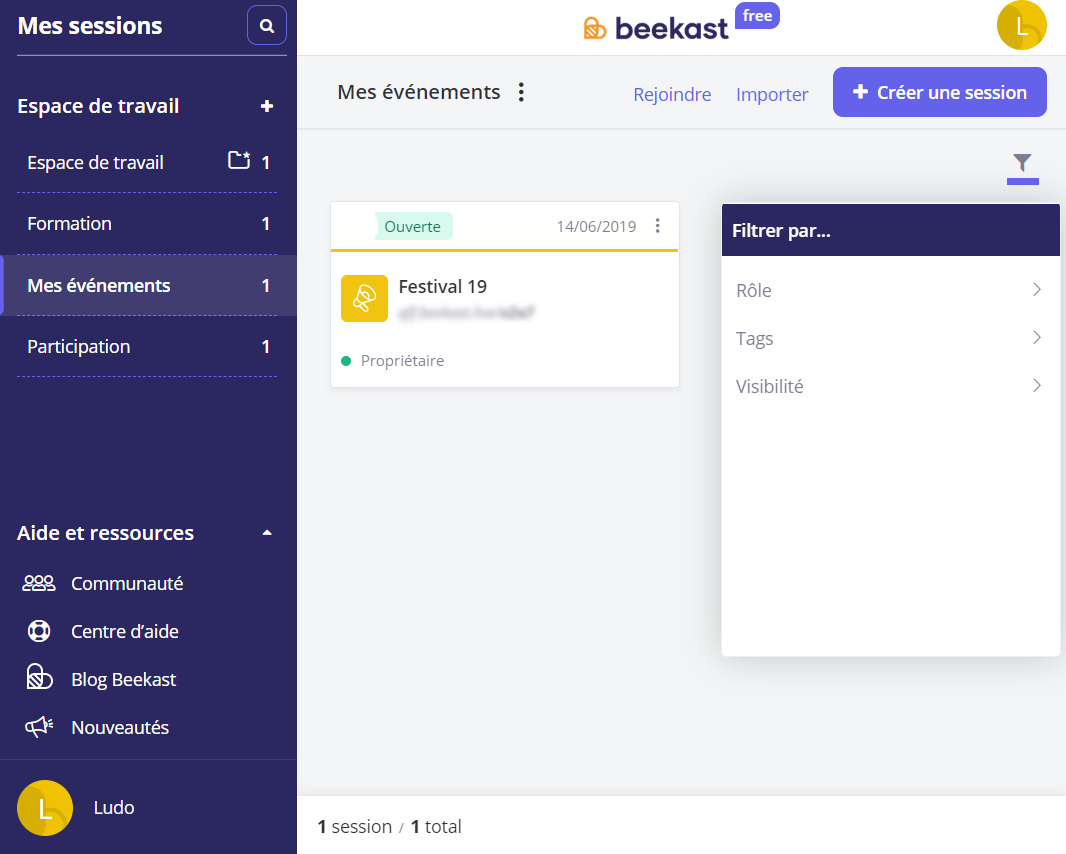Open the Communauté link
Screen dimensions: 1066x854
click(x=127, y=583)
